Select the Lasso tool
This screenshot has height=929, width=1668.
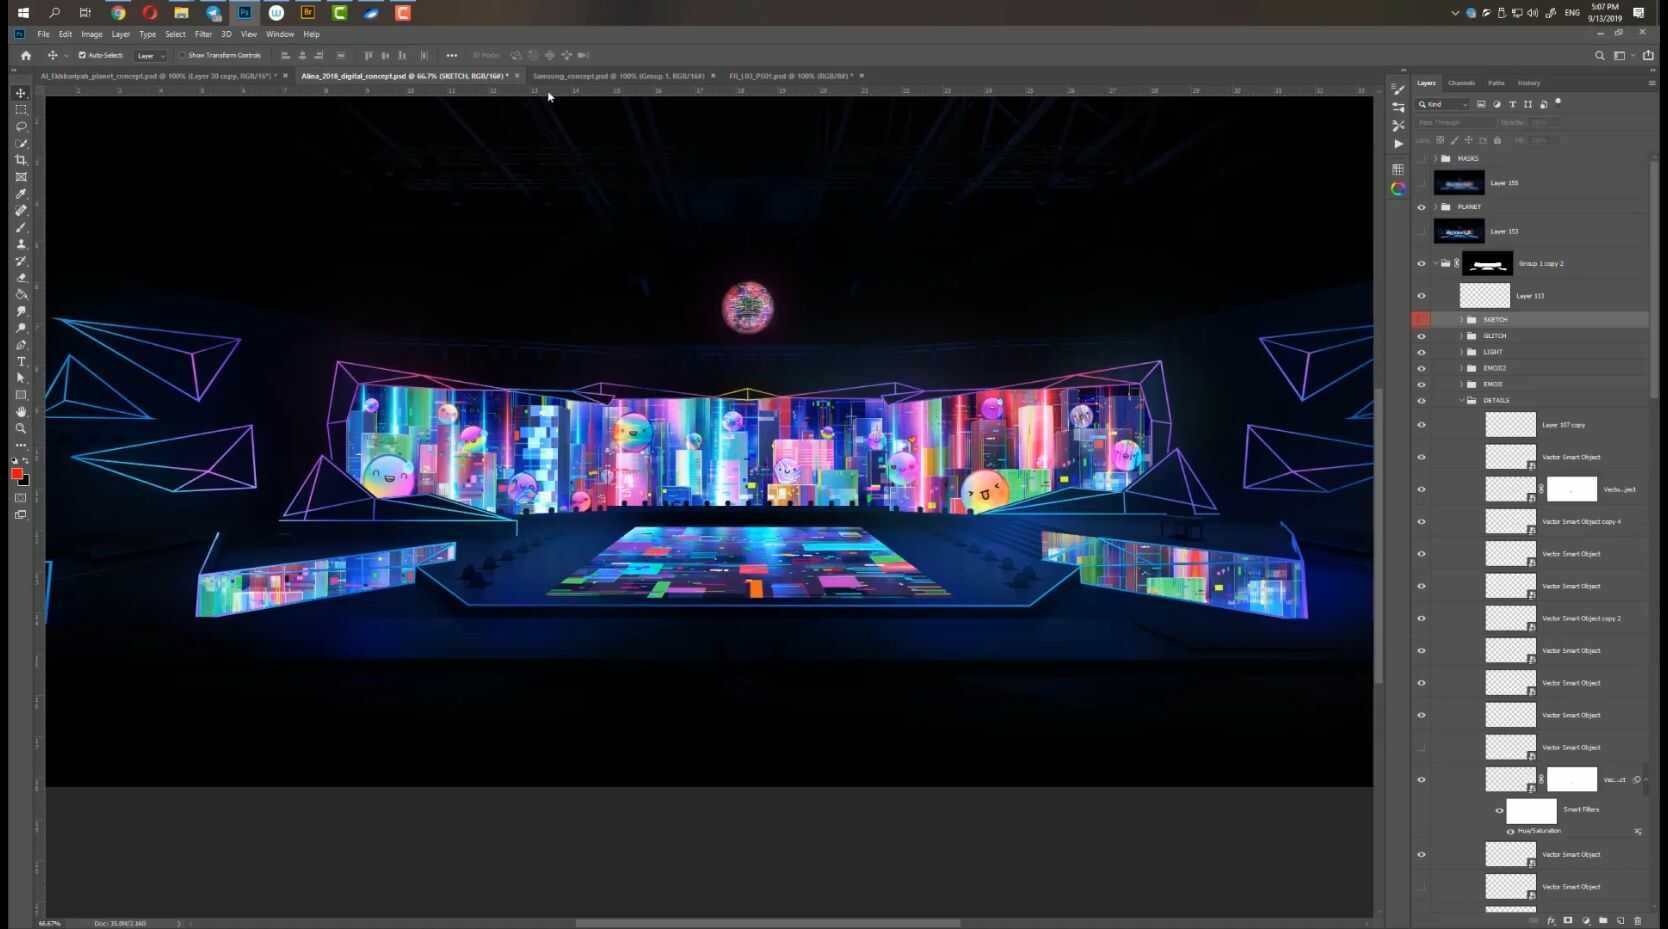pyautogui.click(x=21, y=127)
